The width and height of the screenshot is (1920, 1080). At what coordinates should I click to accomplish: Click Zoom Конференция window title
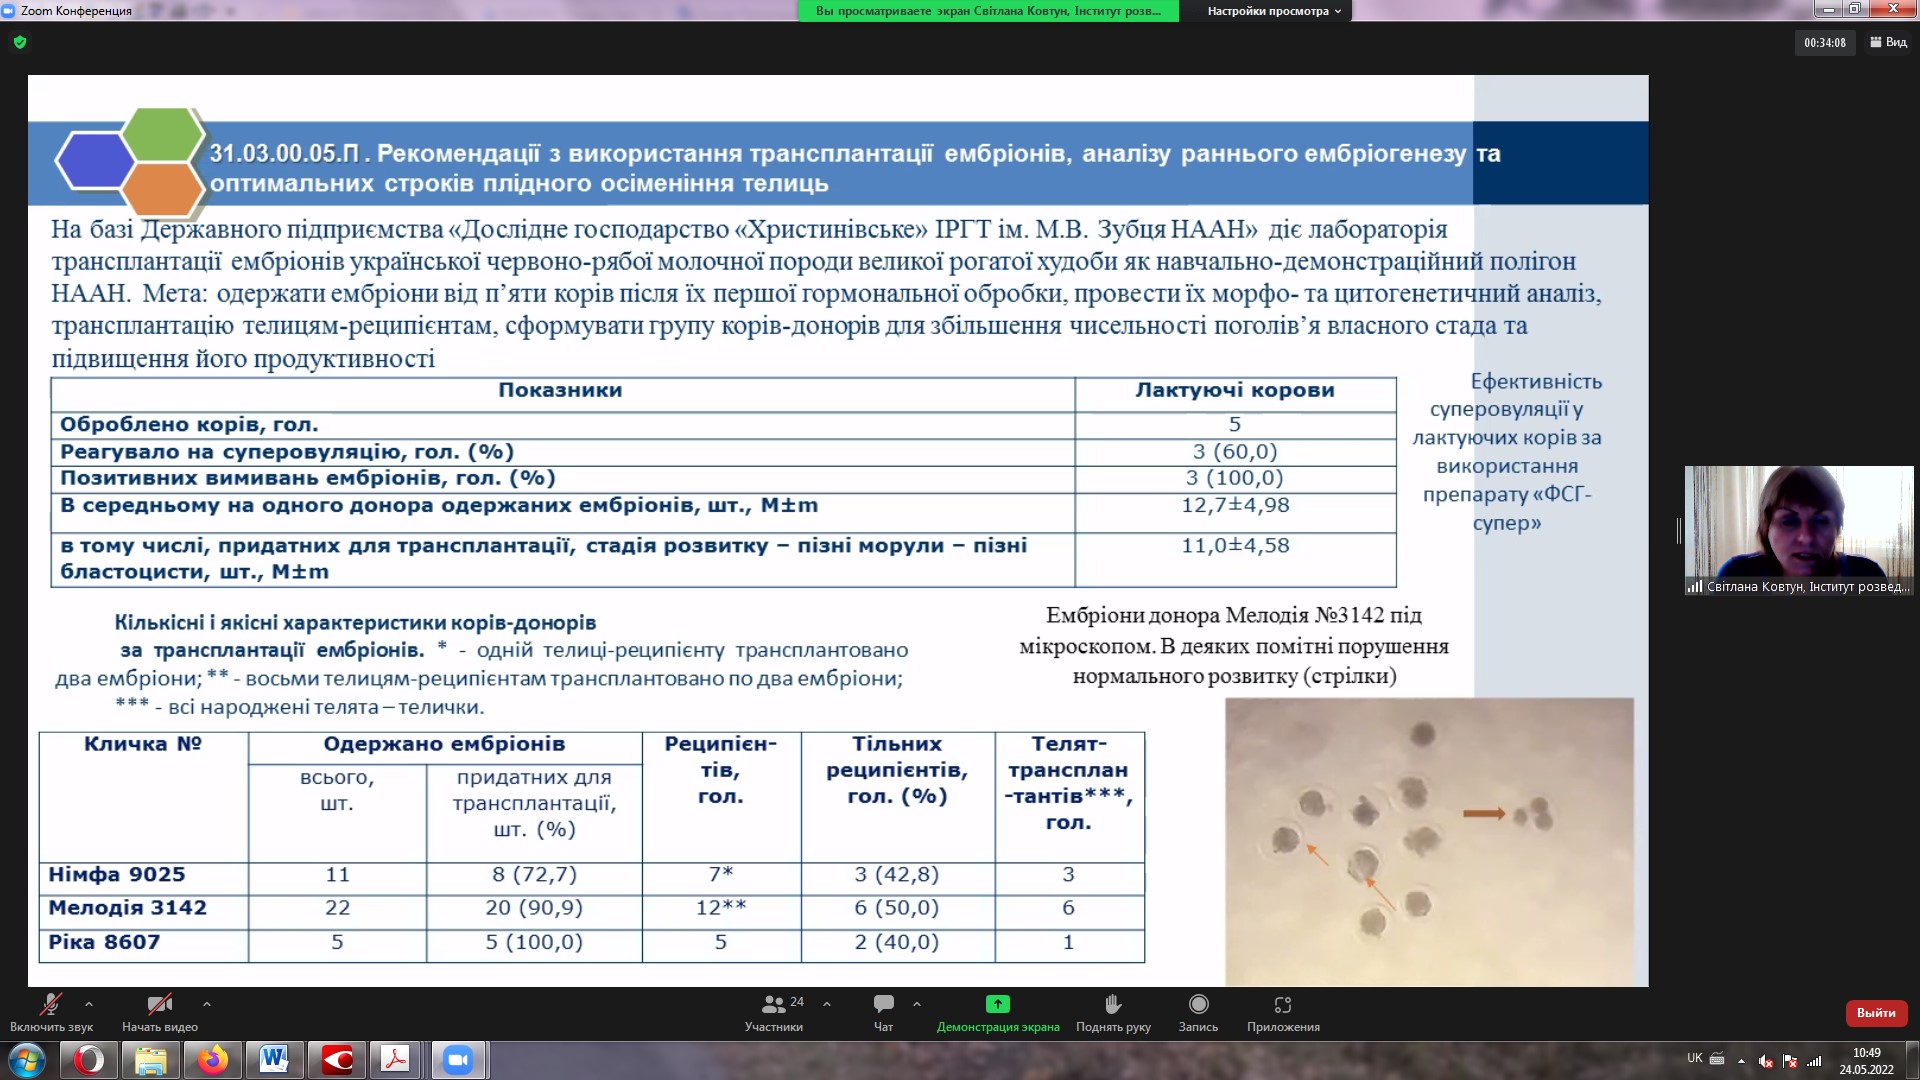76,11
